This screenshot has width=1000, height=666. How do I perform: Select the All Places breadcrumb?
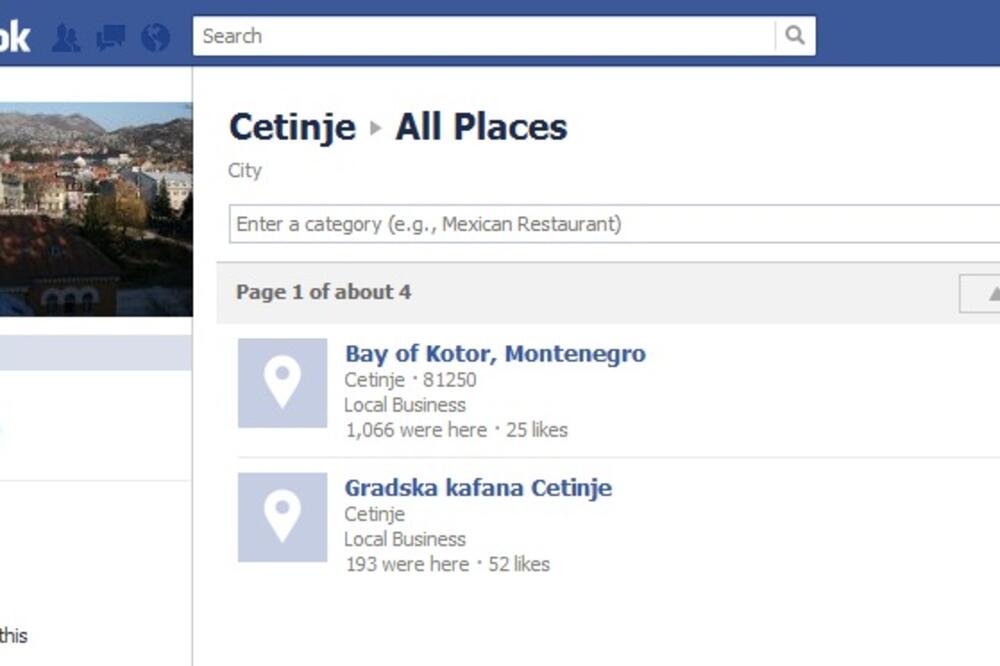[x=480, y=127]
